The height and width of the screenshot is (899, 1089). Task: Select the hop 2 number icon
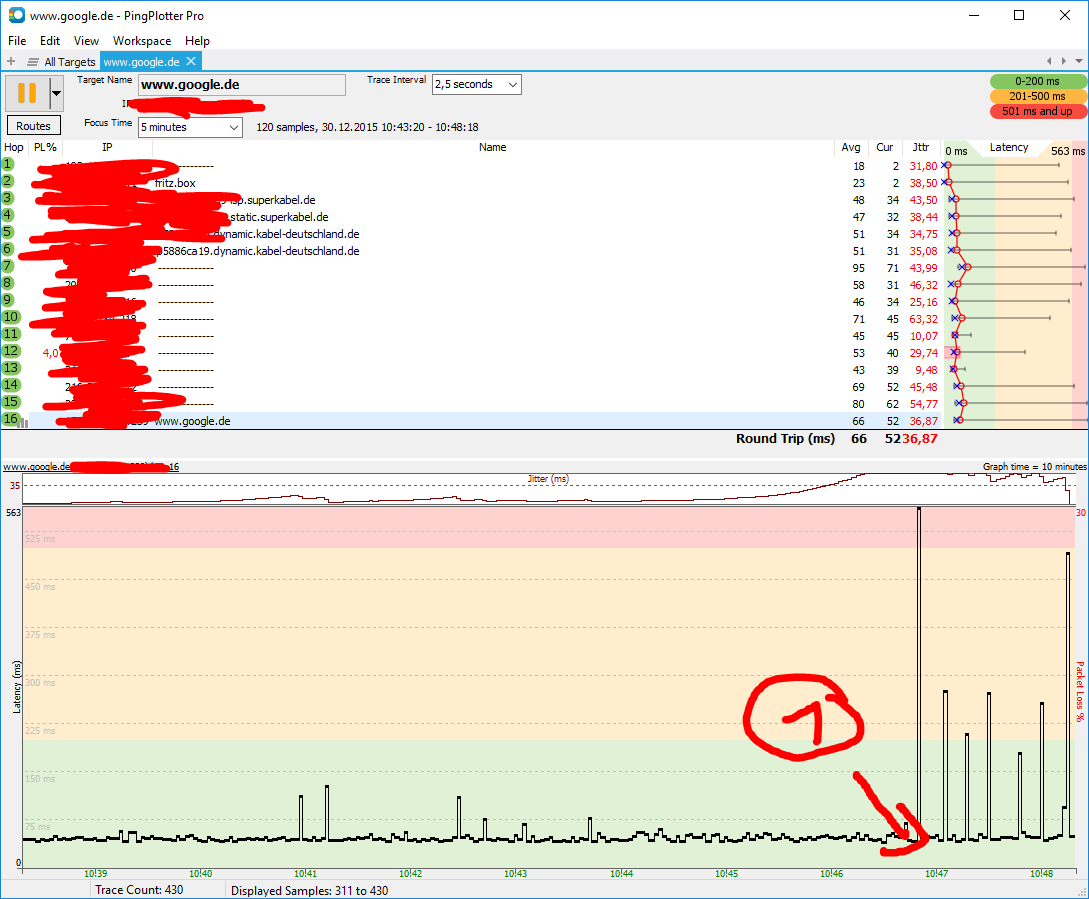(x=8, y=181)
